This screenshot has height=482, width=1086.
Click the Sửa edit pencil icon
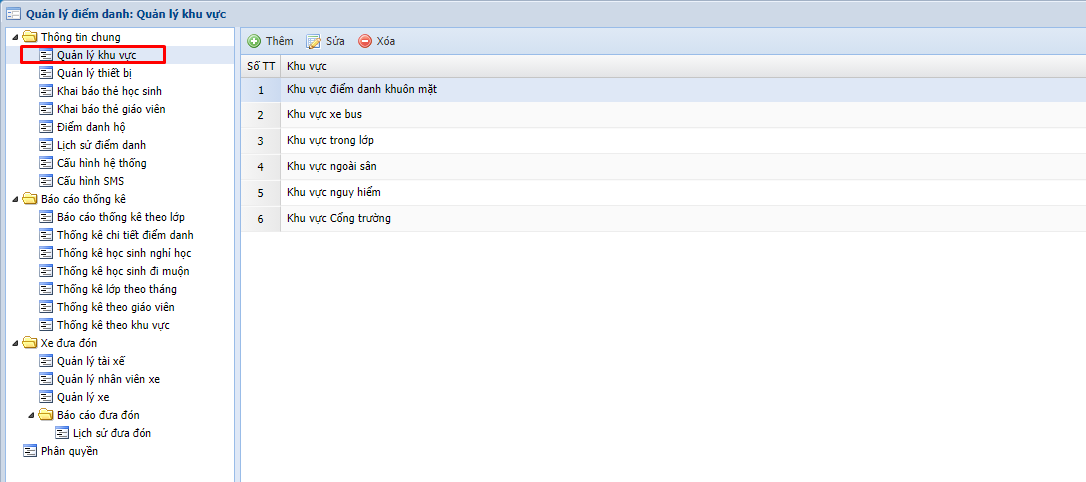point(313,41)
